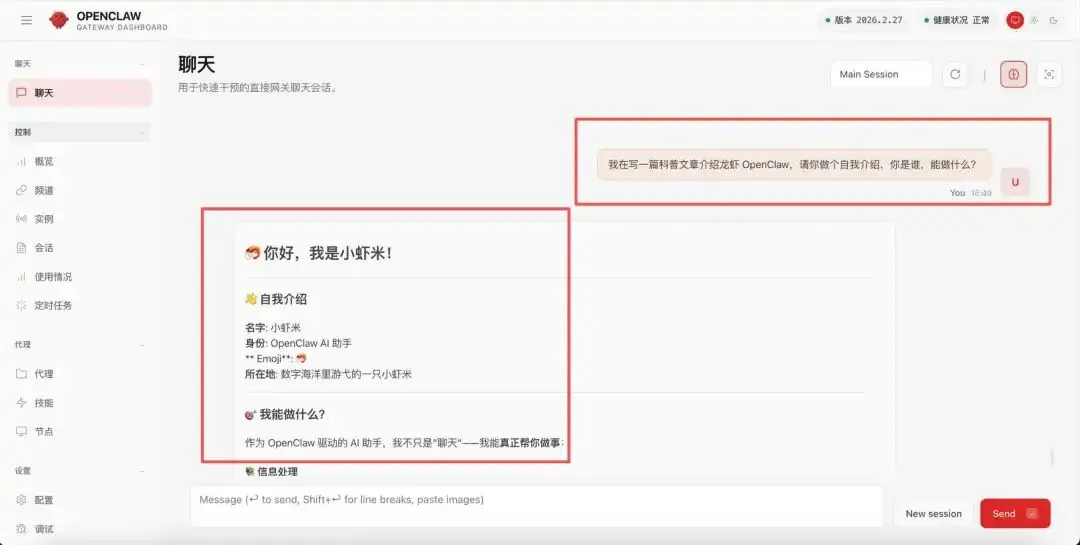The width and height of the screenshot is (1080, 545).
Task: Open the 节点 nodes page
Action: [79, 431]
